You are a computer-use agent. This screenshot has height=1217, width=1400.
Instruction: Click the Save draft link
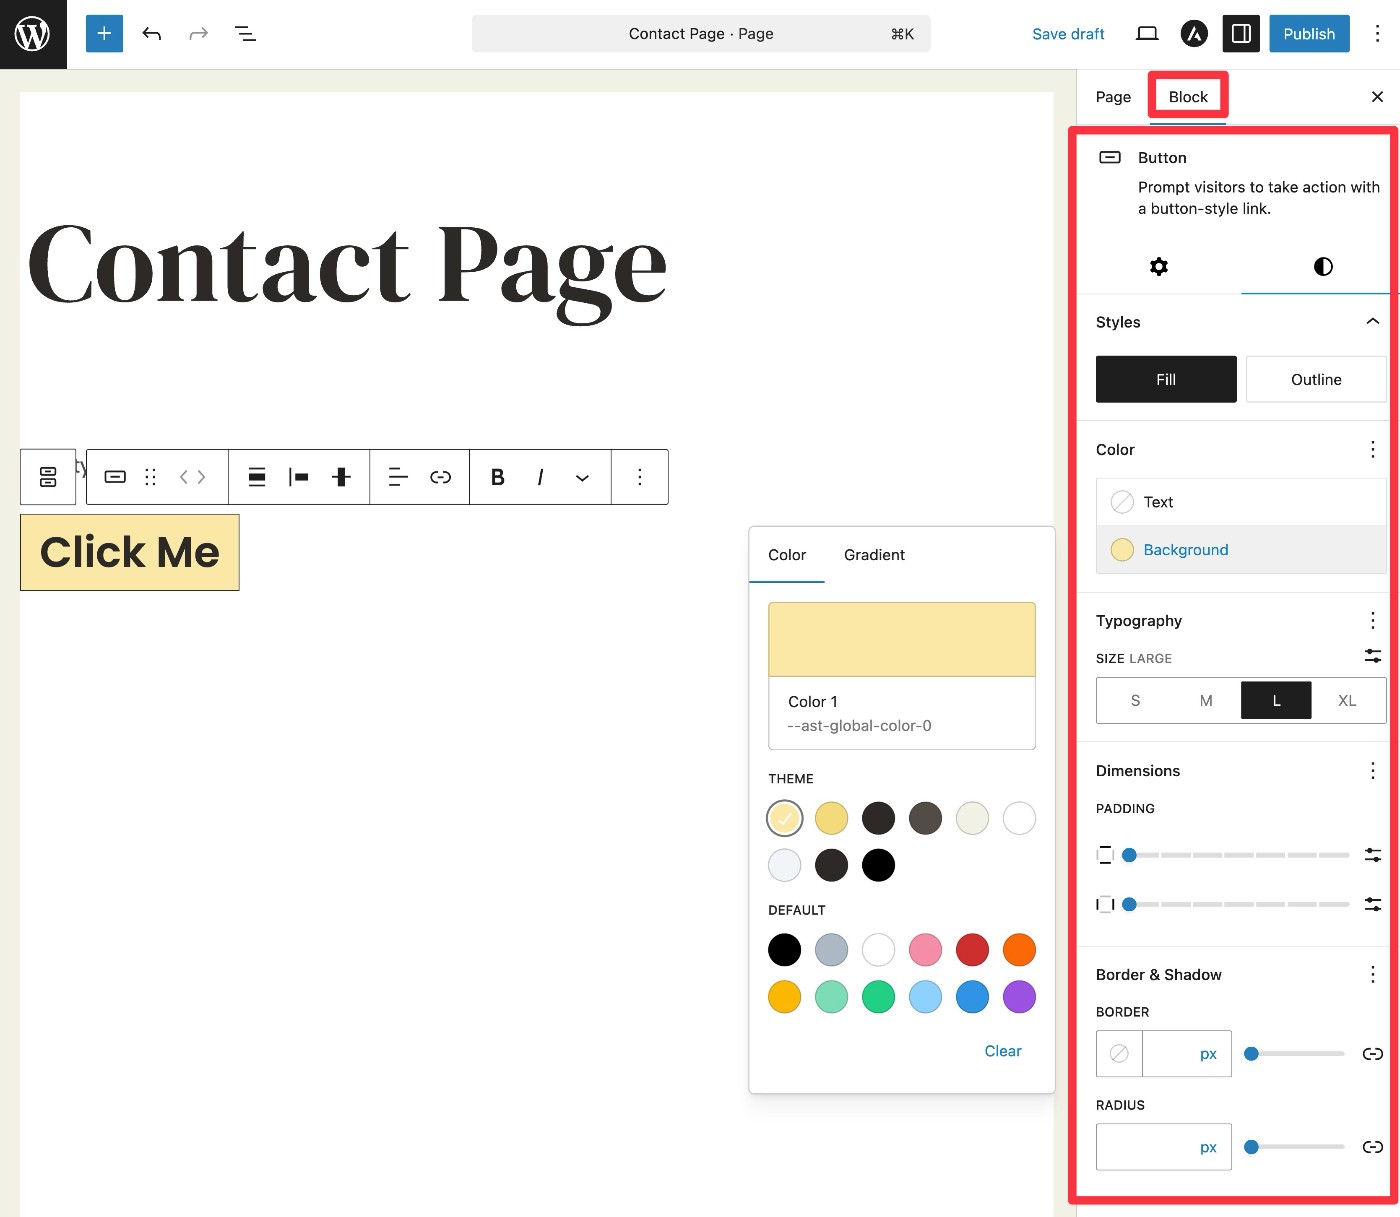pos(1068,34)
